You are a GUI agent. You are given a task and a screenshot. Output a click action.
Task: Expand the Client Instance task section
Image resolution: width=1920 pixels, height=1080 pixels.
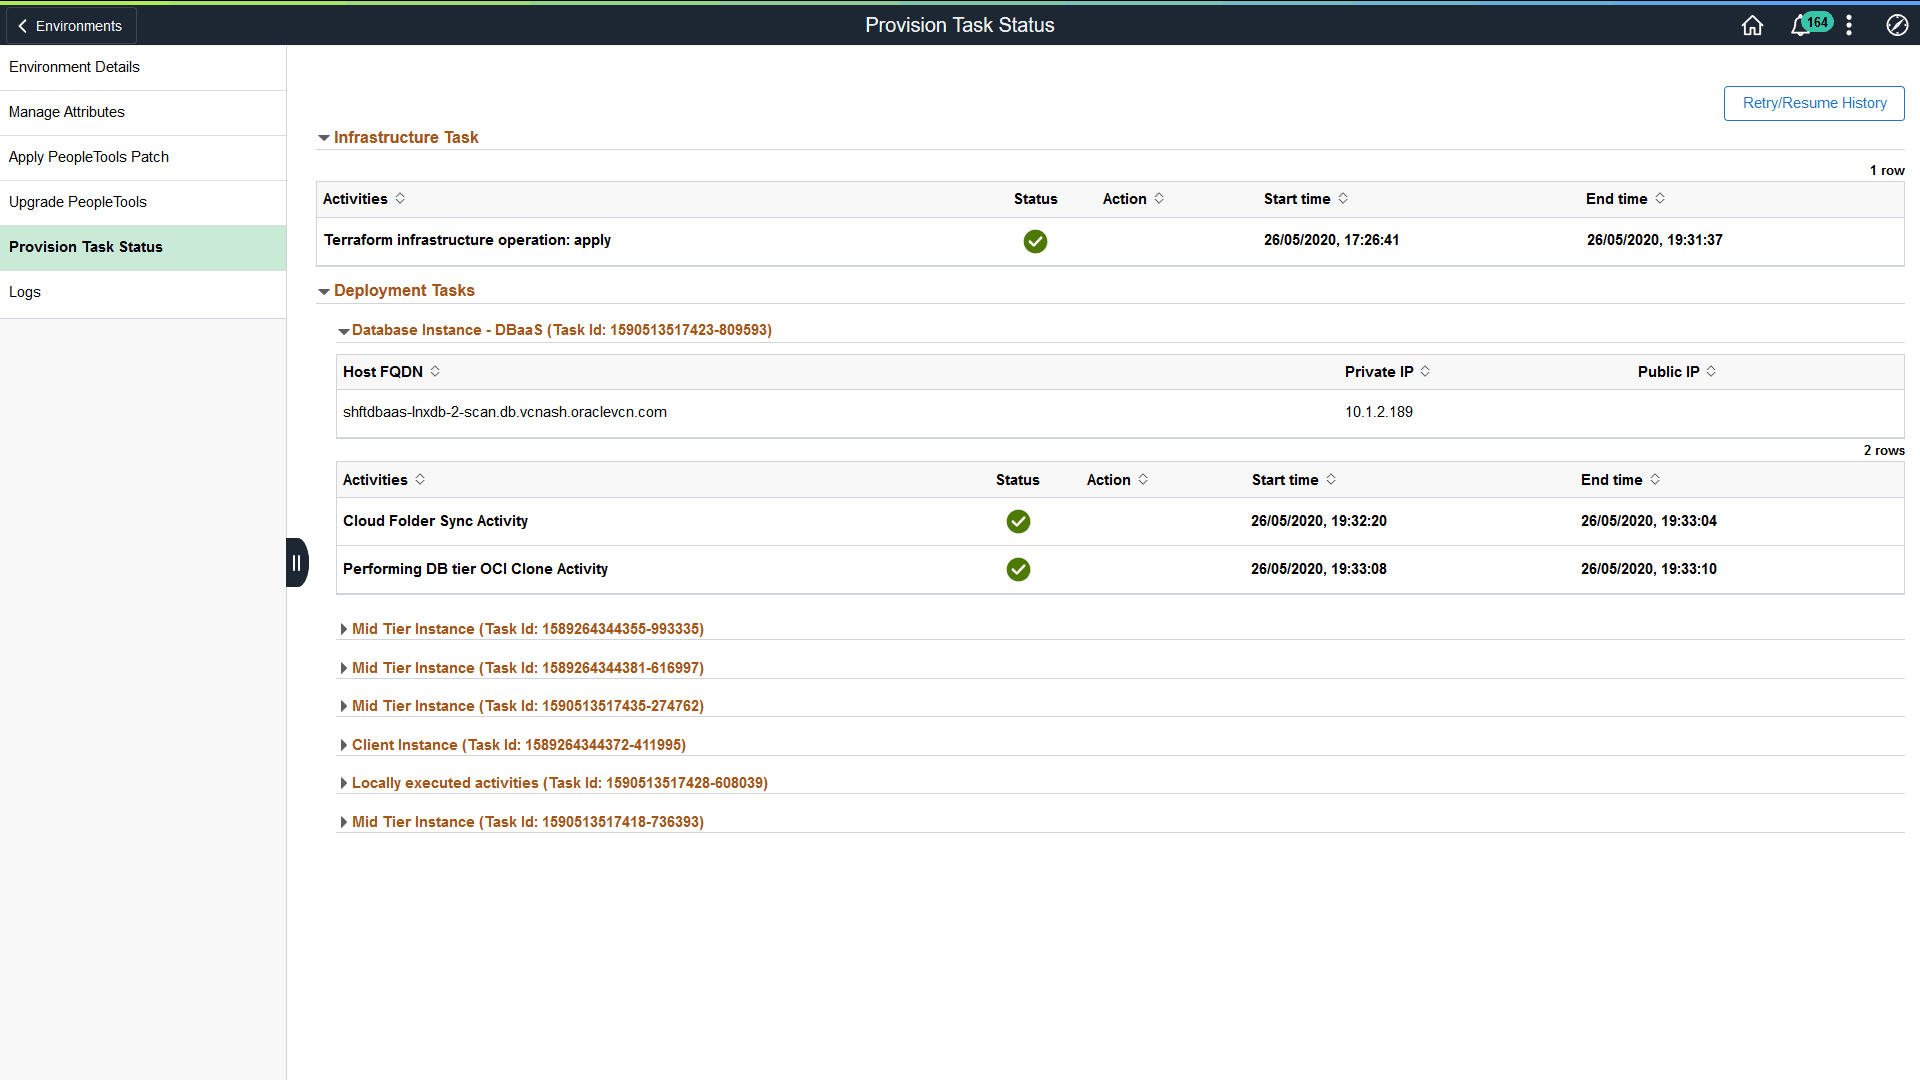coord(344,744)
